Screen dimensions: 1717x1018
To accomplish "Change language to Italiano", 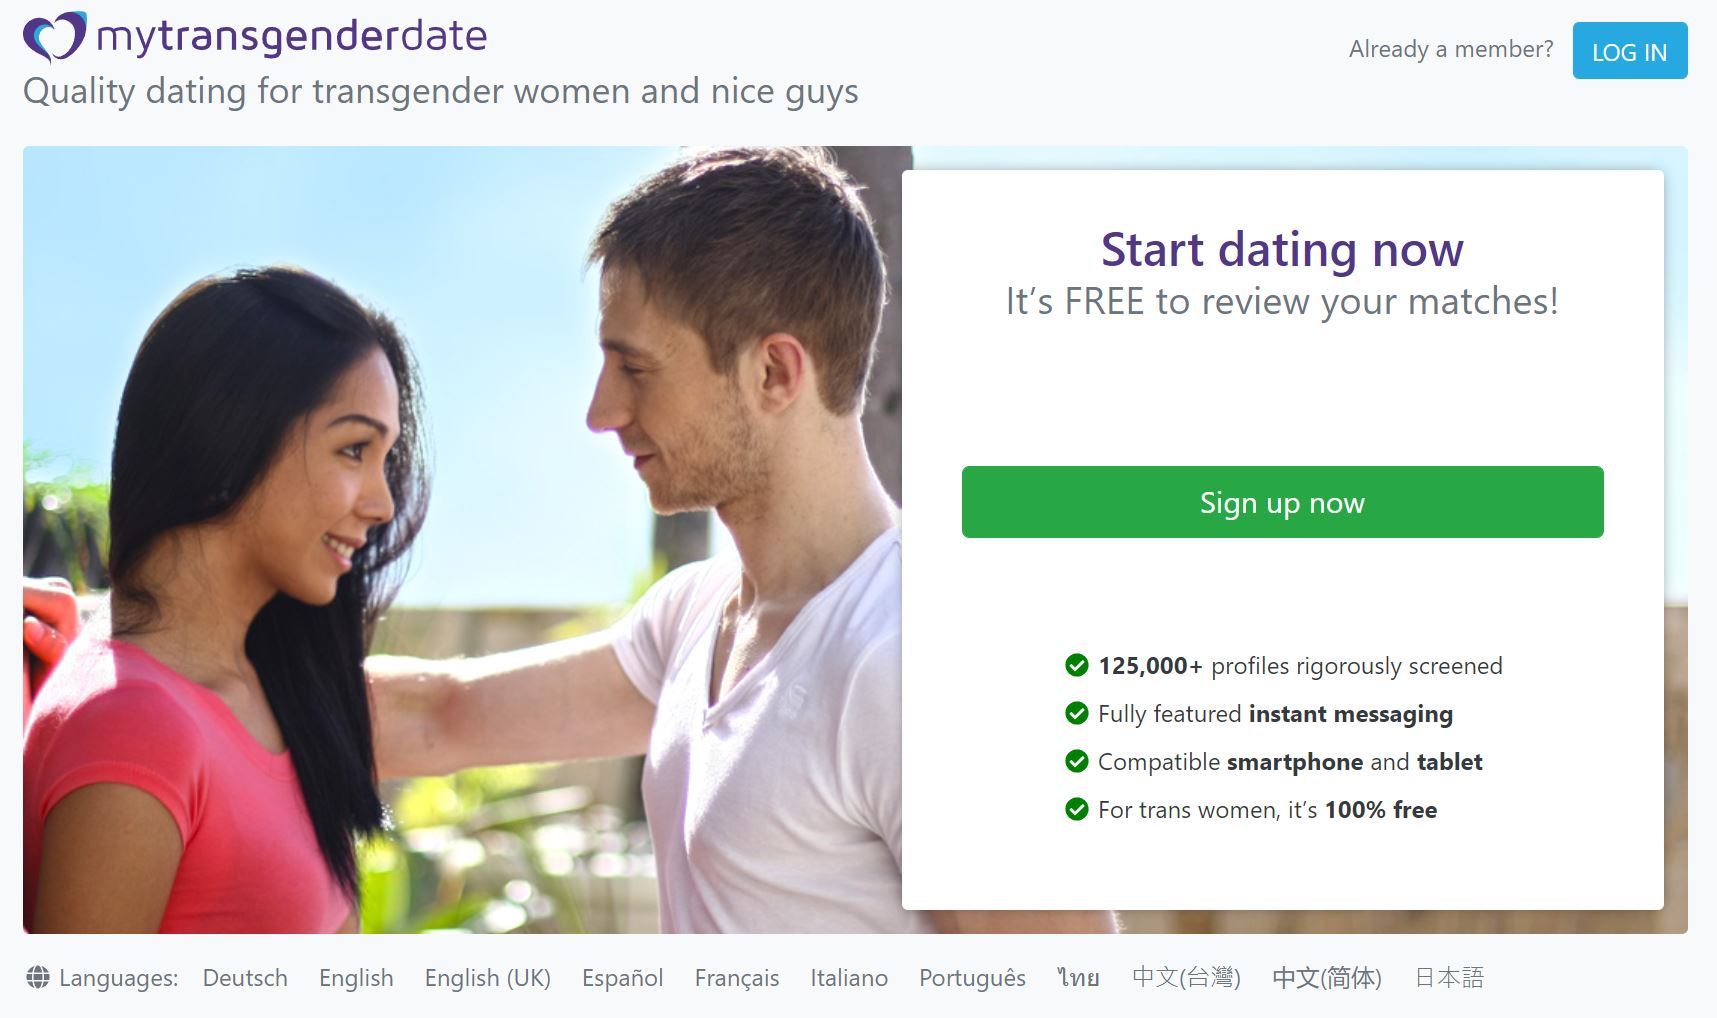I will [849, 978].
